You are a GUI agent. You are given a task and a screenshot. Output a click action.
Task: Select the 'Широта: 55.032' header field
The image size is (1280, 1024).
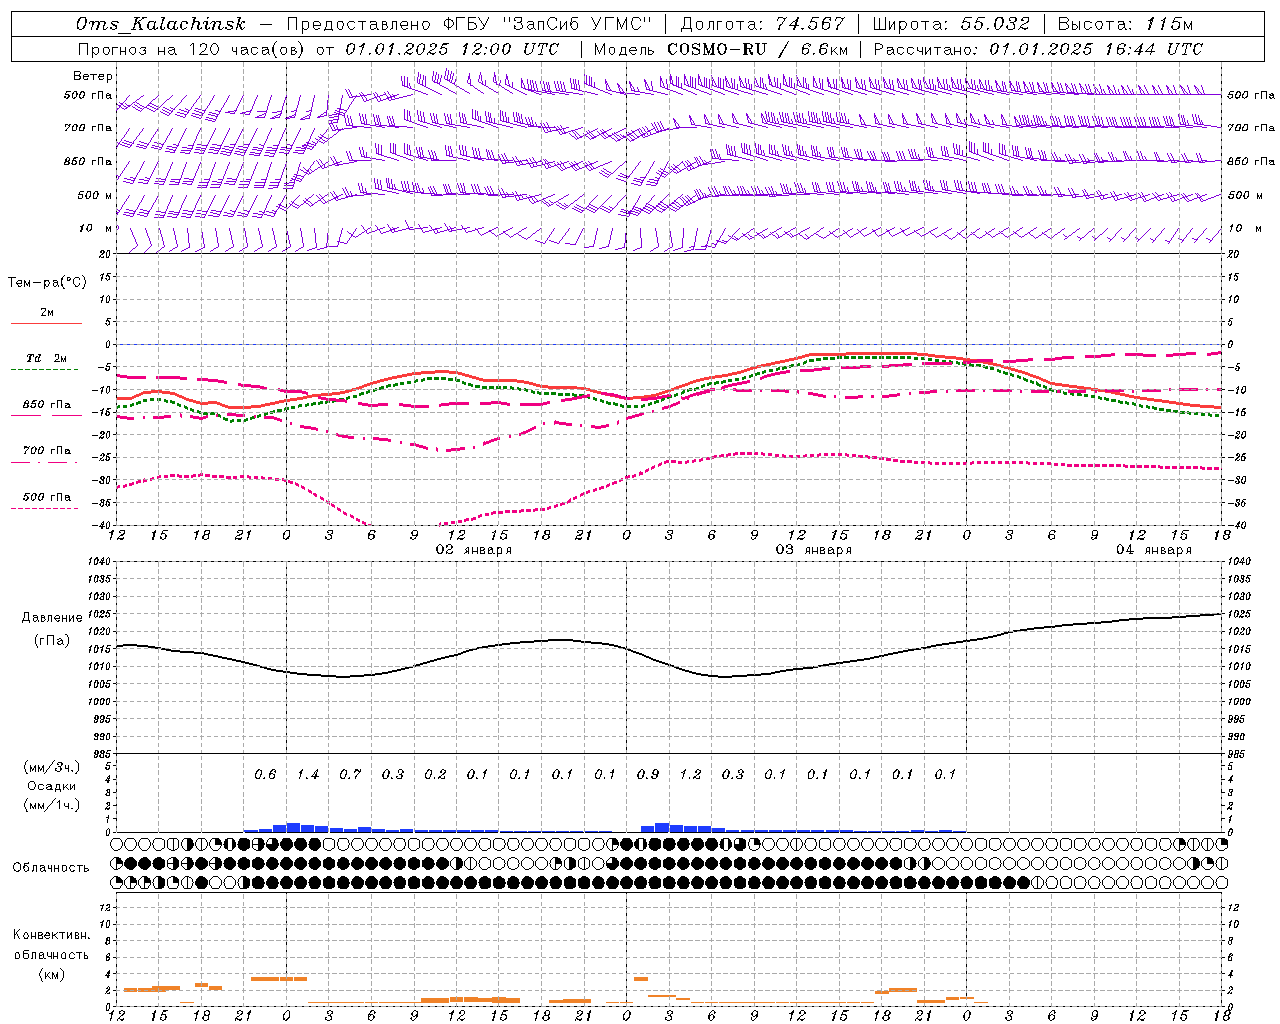951,24
